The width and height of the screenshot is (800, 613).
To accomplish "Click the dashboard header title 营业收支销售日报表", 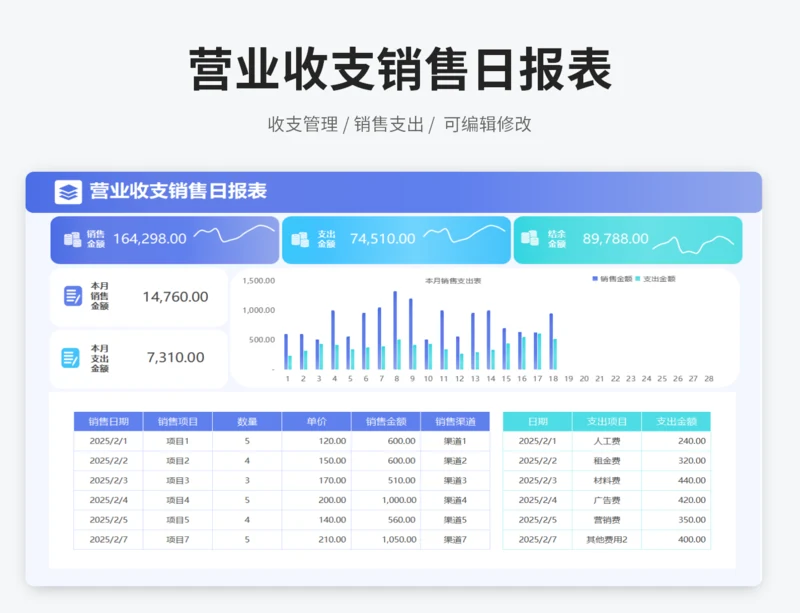I will point(178,191).
